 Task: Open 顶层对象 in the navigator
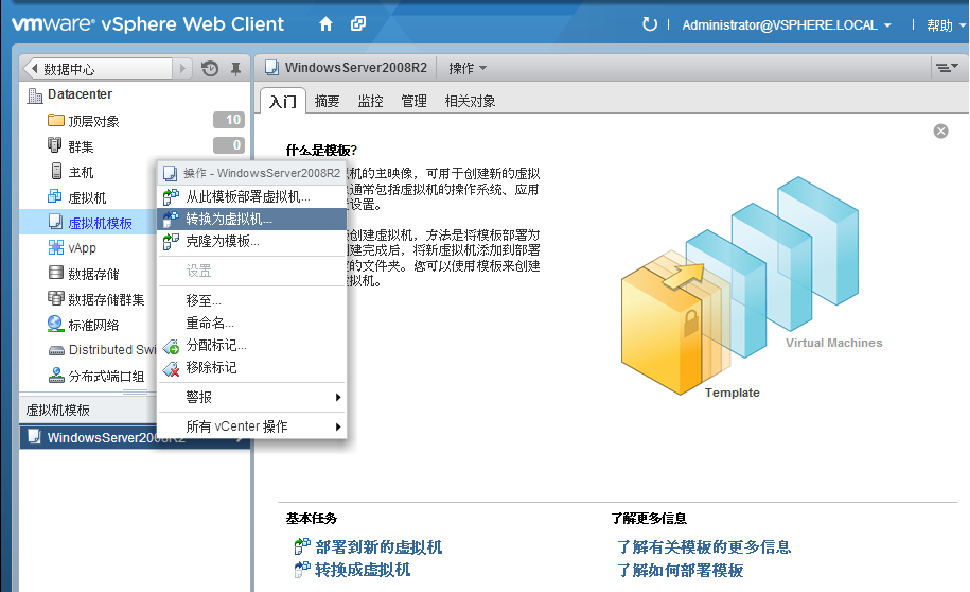94,121
